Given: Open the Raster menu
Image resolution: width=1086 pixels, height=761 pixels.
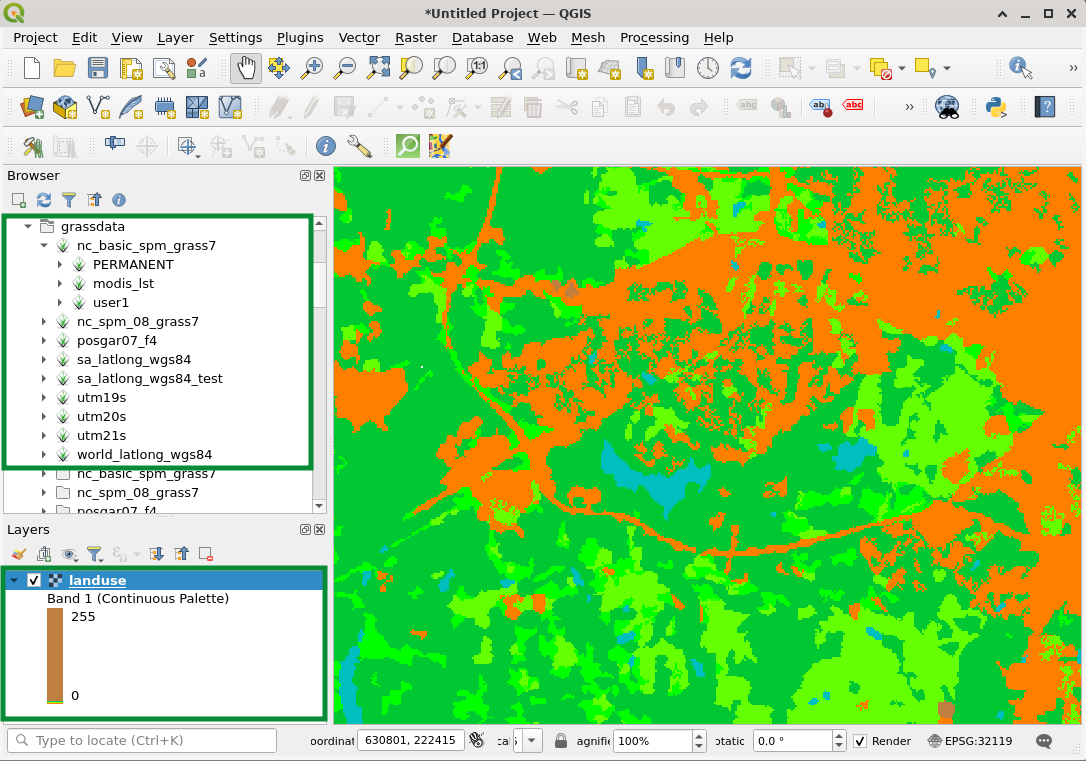Looking at the screenshot, I should pyautogui.click(x=415, y=37).
